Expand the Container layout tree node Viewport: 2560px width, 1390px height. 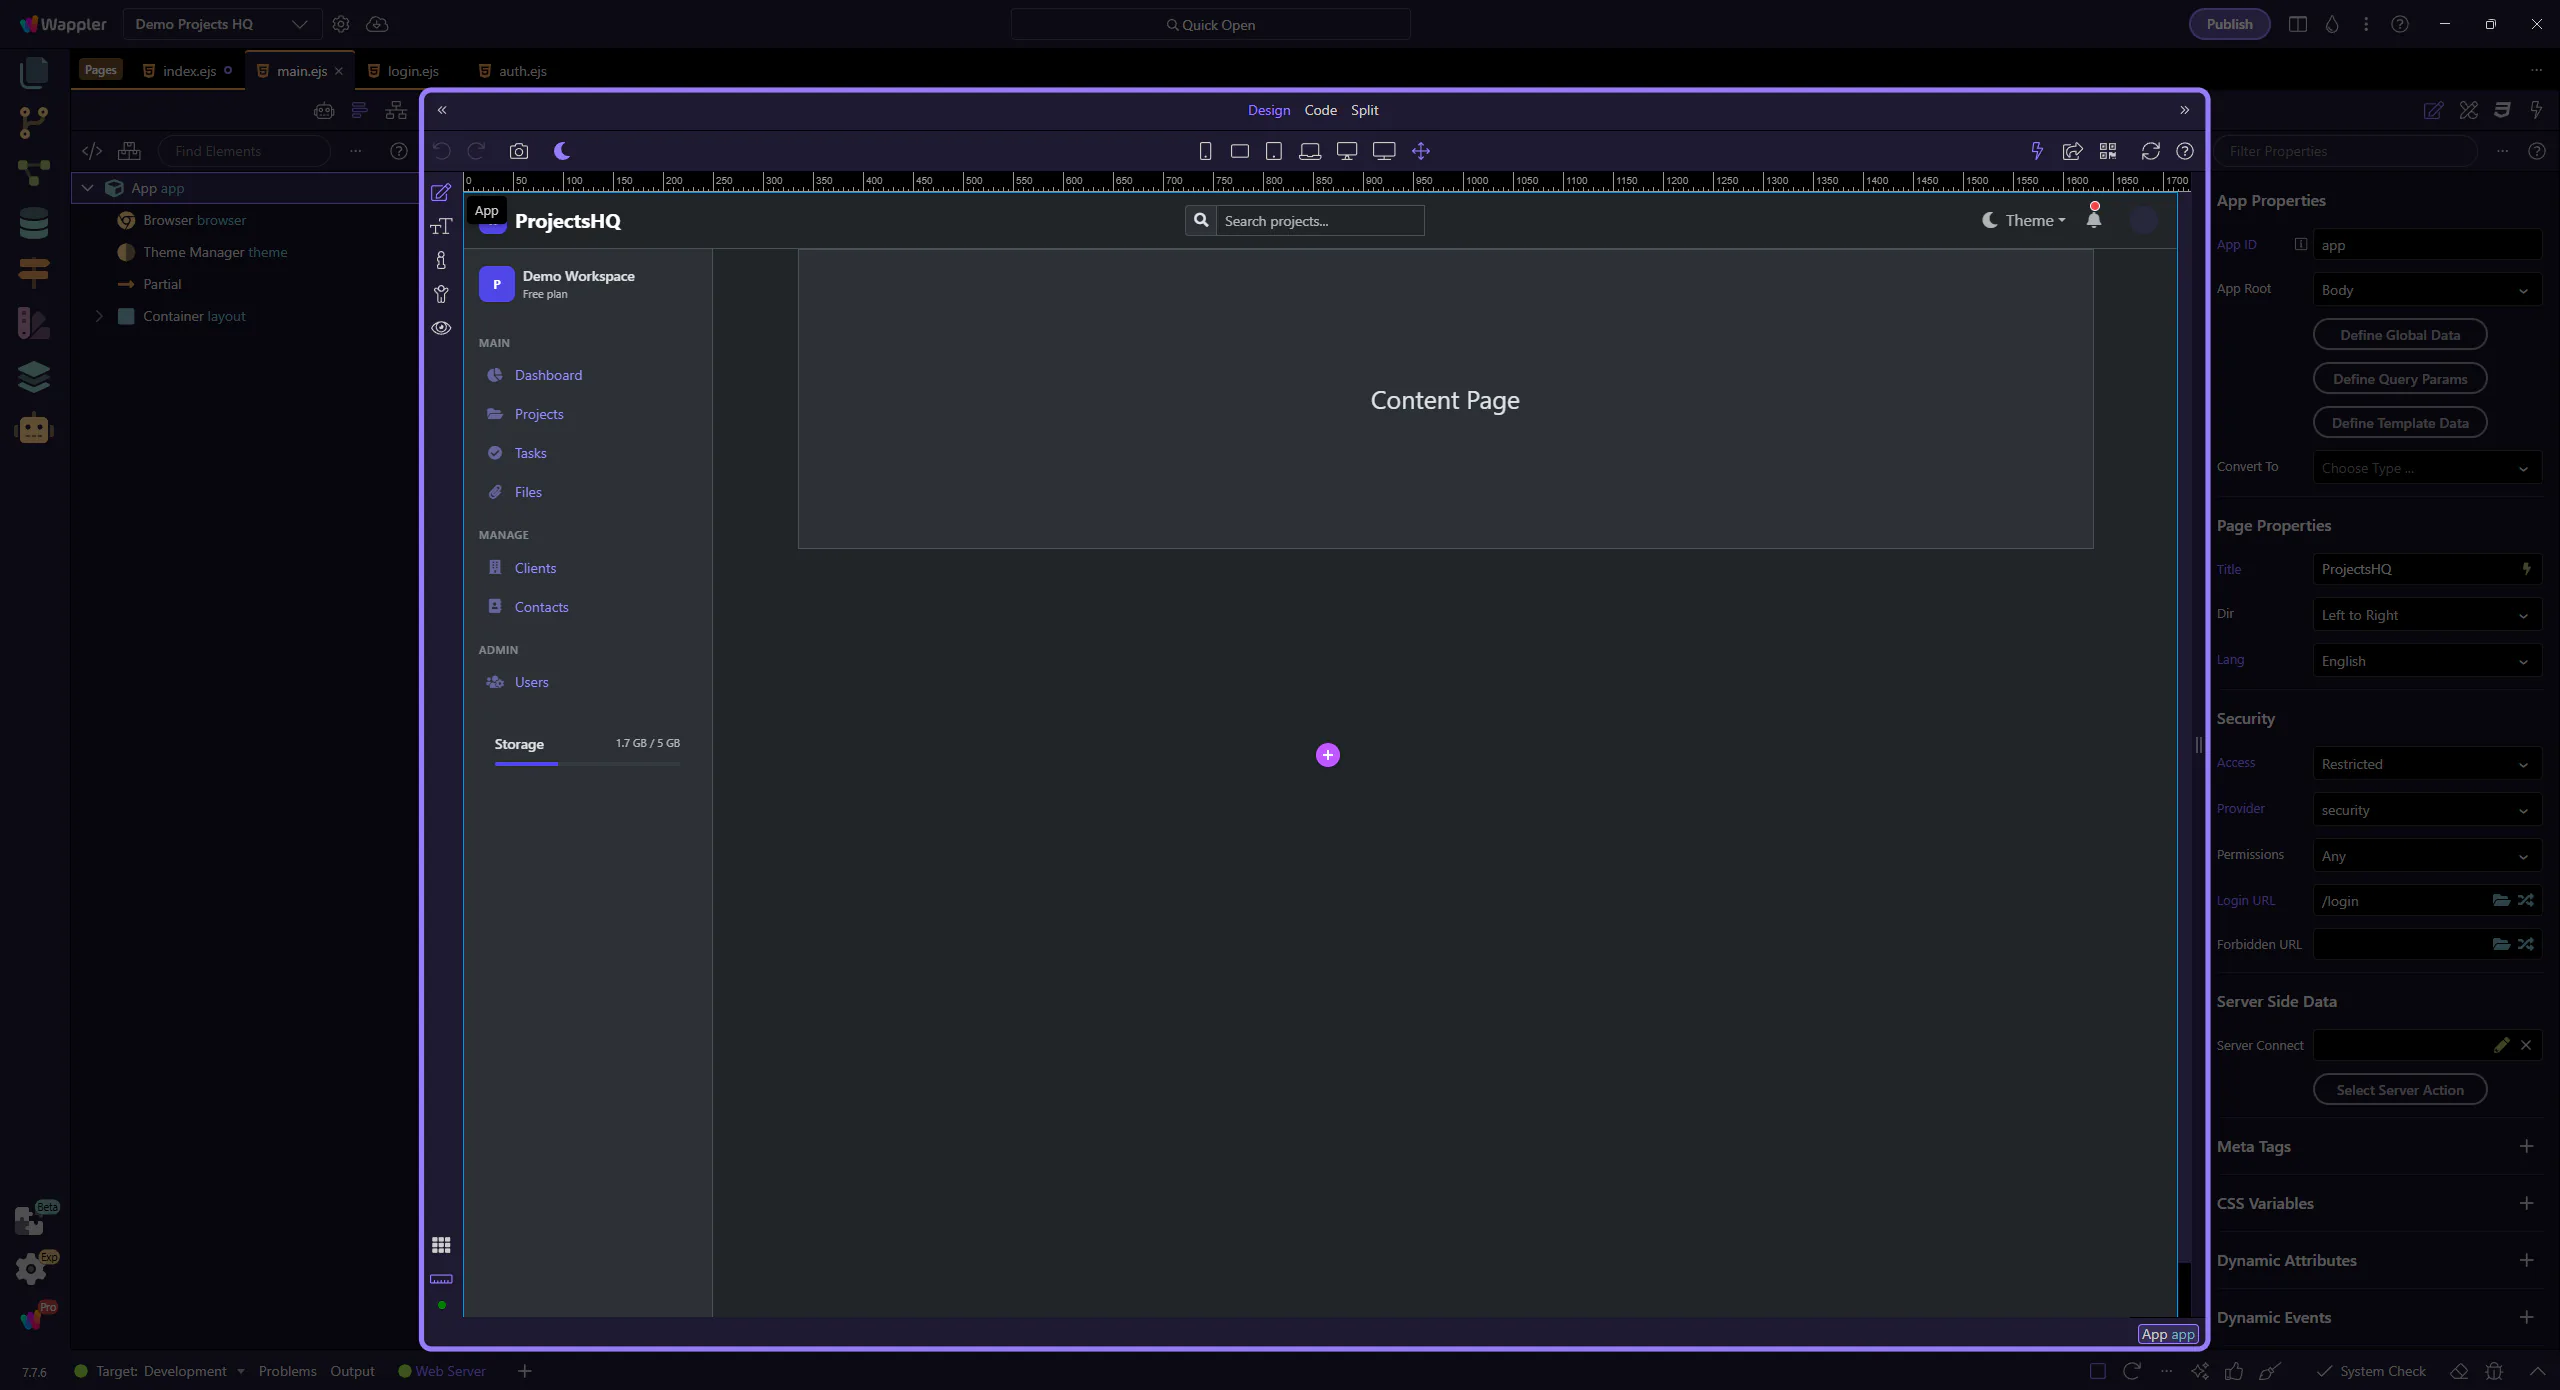tap(99, 316)
